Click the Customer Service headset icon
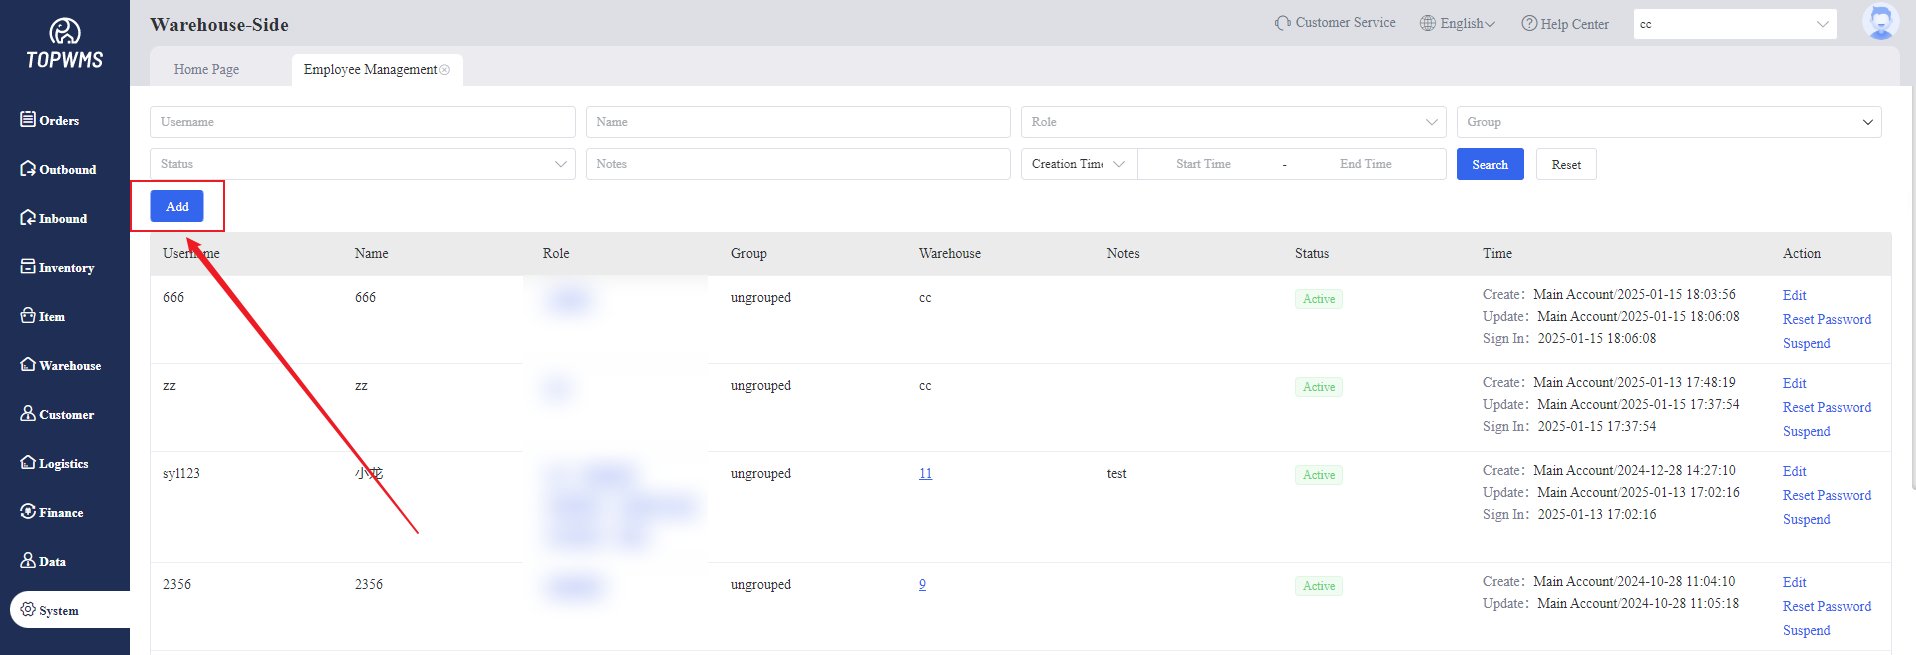Screen dimensions: 1916x655 [1282, 23]
